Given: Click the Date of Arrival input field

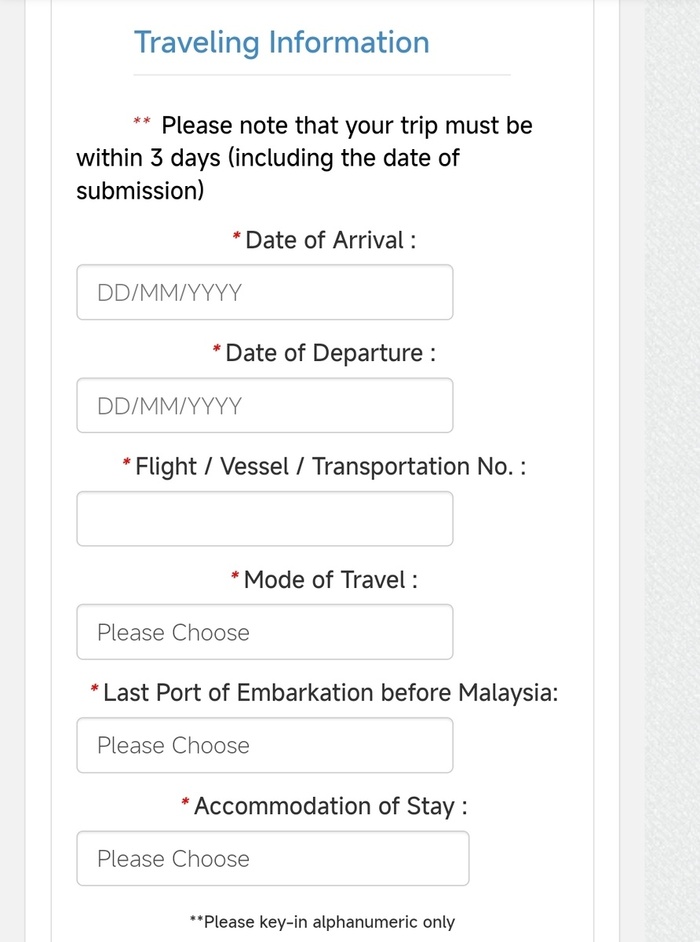Looking at the screenshot, I should (x=264, y=293).
